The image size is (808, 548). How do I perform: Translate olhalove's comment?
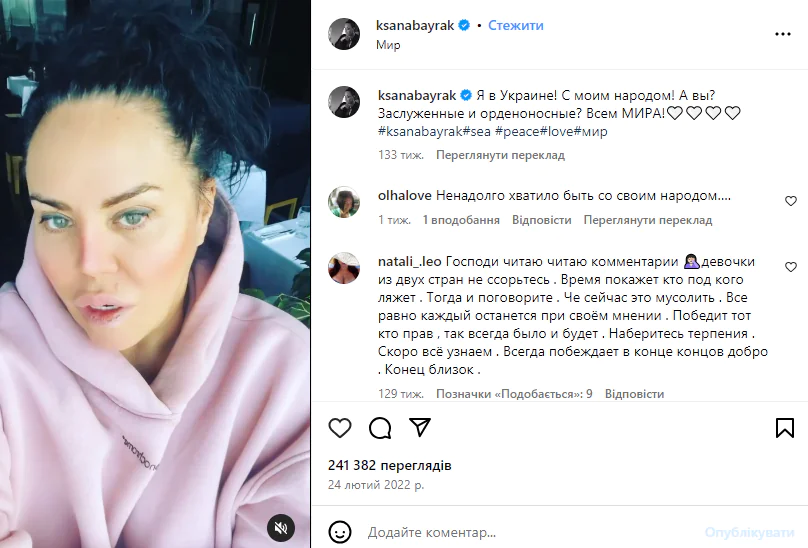(648, 220)
